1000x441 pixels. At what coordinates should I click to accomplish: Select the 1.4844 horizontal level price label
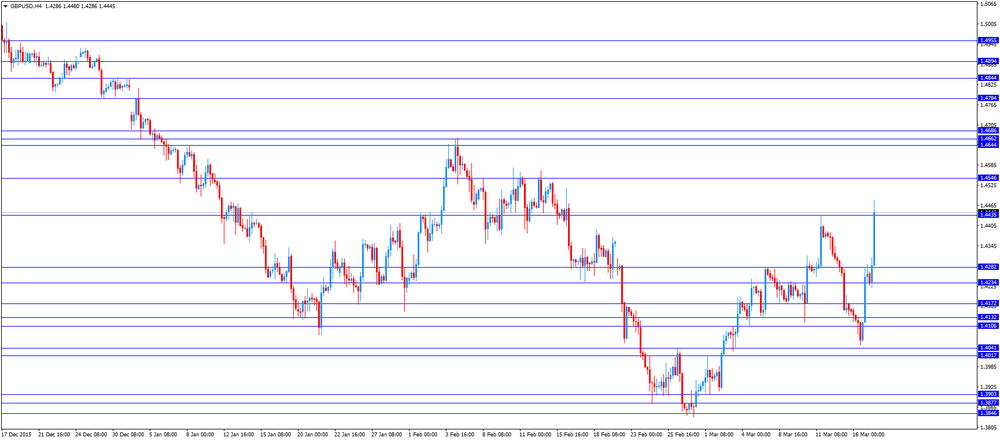click(x=988, y=78)
